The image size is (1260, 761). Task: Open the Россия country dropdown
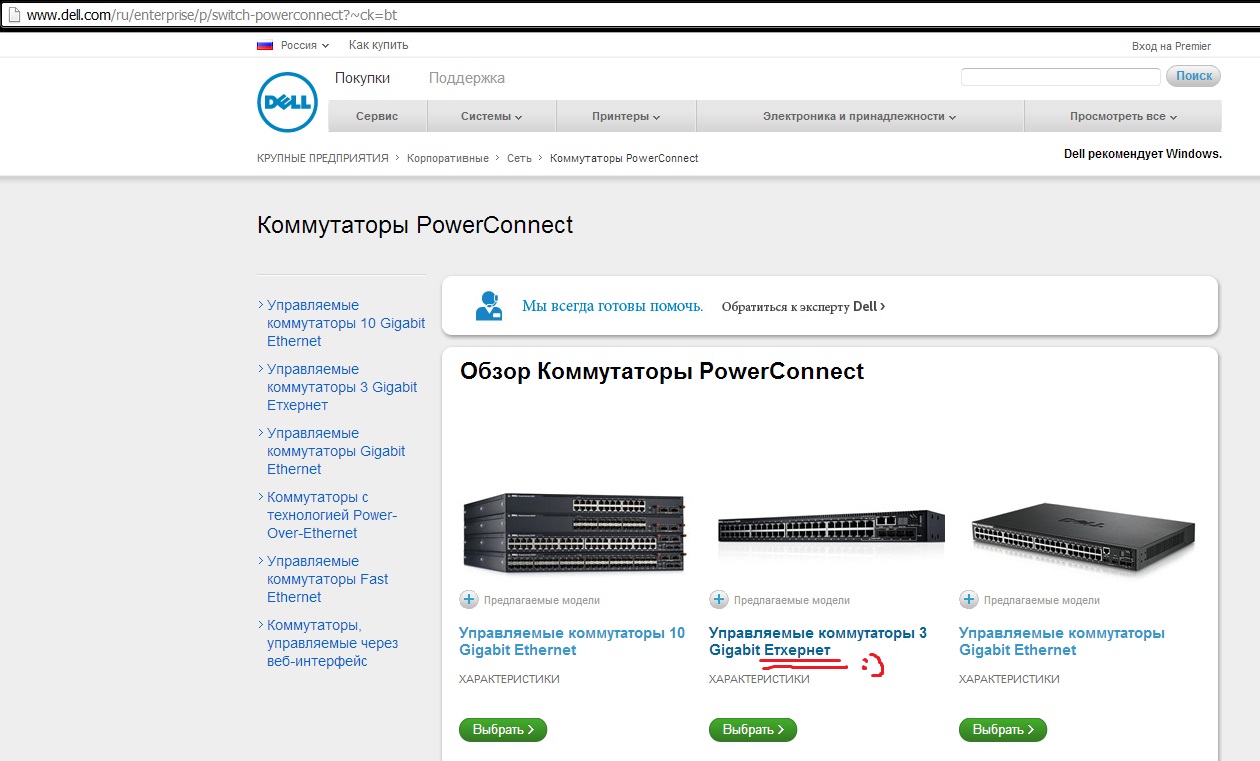pyautogui.click(x=305, y=45)
